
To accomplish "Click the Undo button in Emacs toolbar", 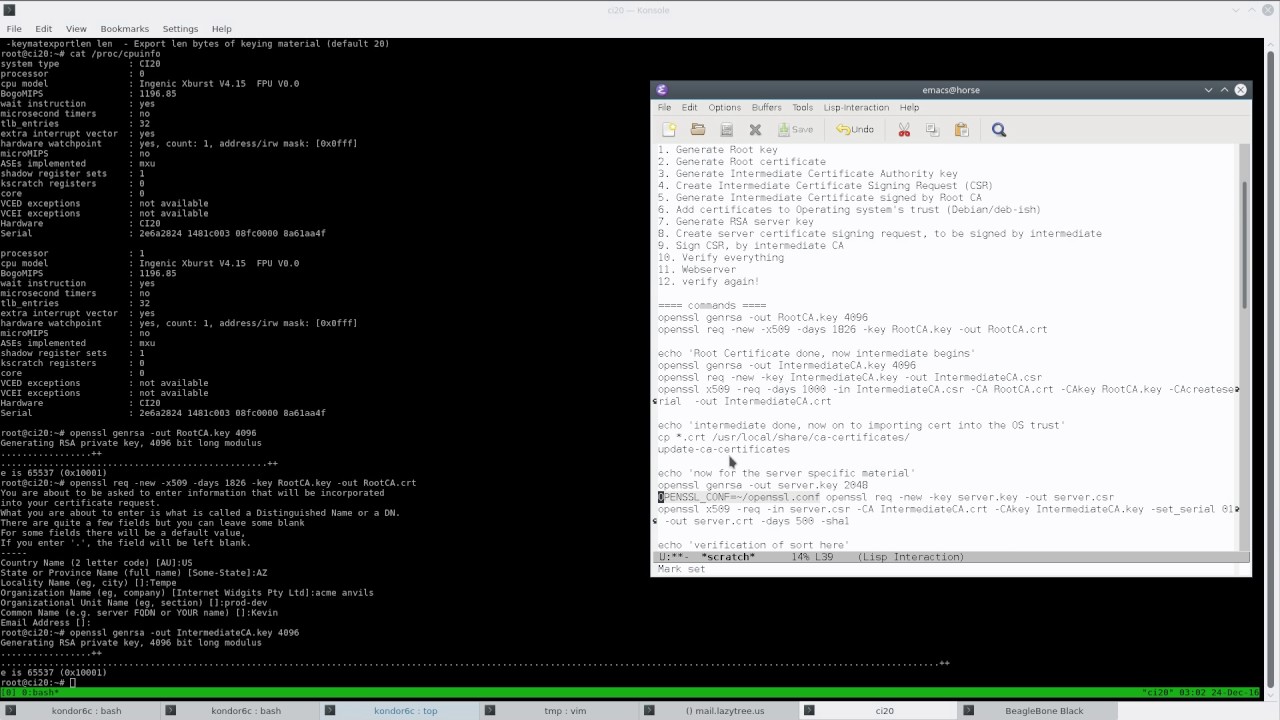I will [855, 130].
